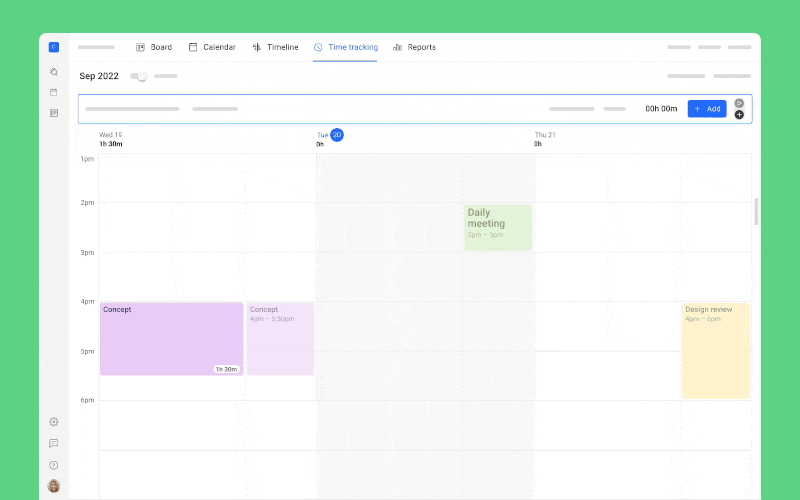Image resolution: width=800 pixels, height=500 pixels.
Task: Click the 3pm time label
Action: pos(87,253)
